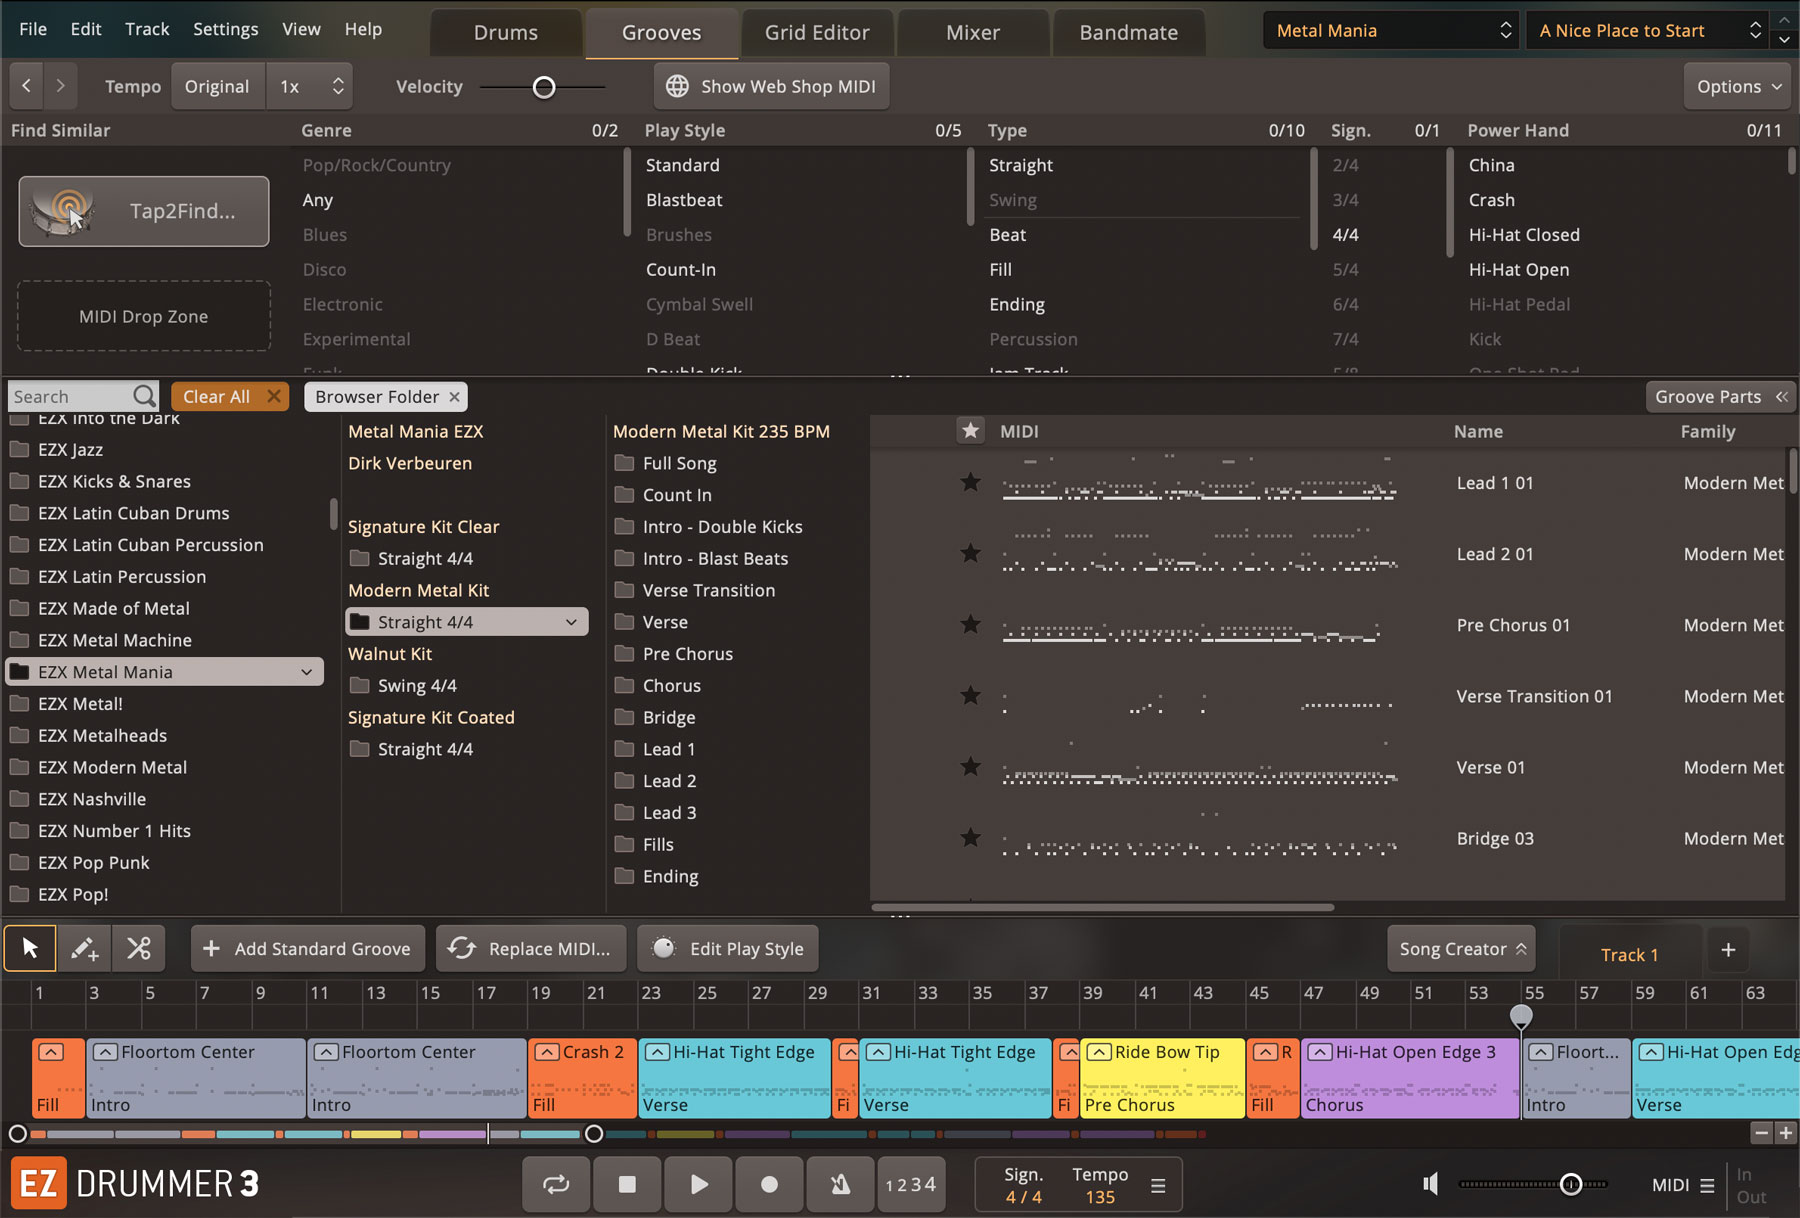Select the scissors cut tool
This screenshot has width=1800, height=1218.
click(x=138, y=948)
